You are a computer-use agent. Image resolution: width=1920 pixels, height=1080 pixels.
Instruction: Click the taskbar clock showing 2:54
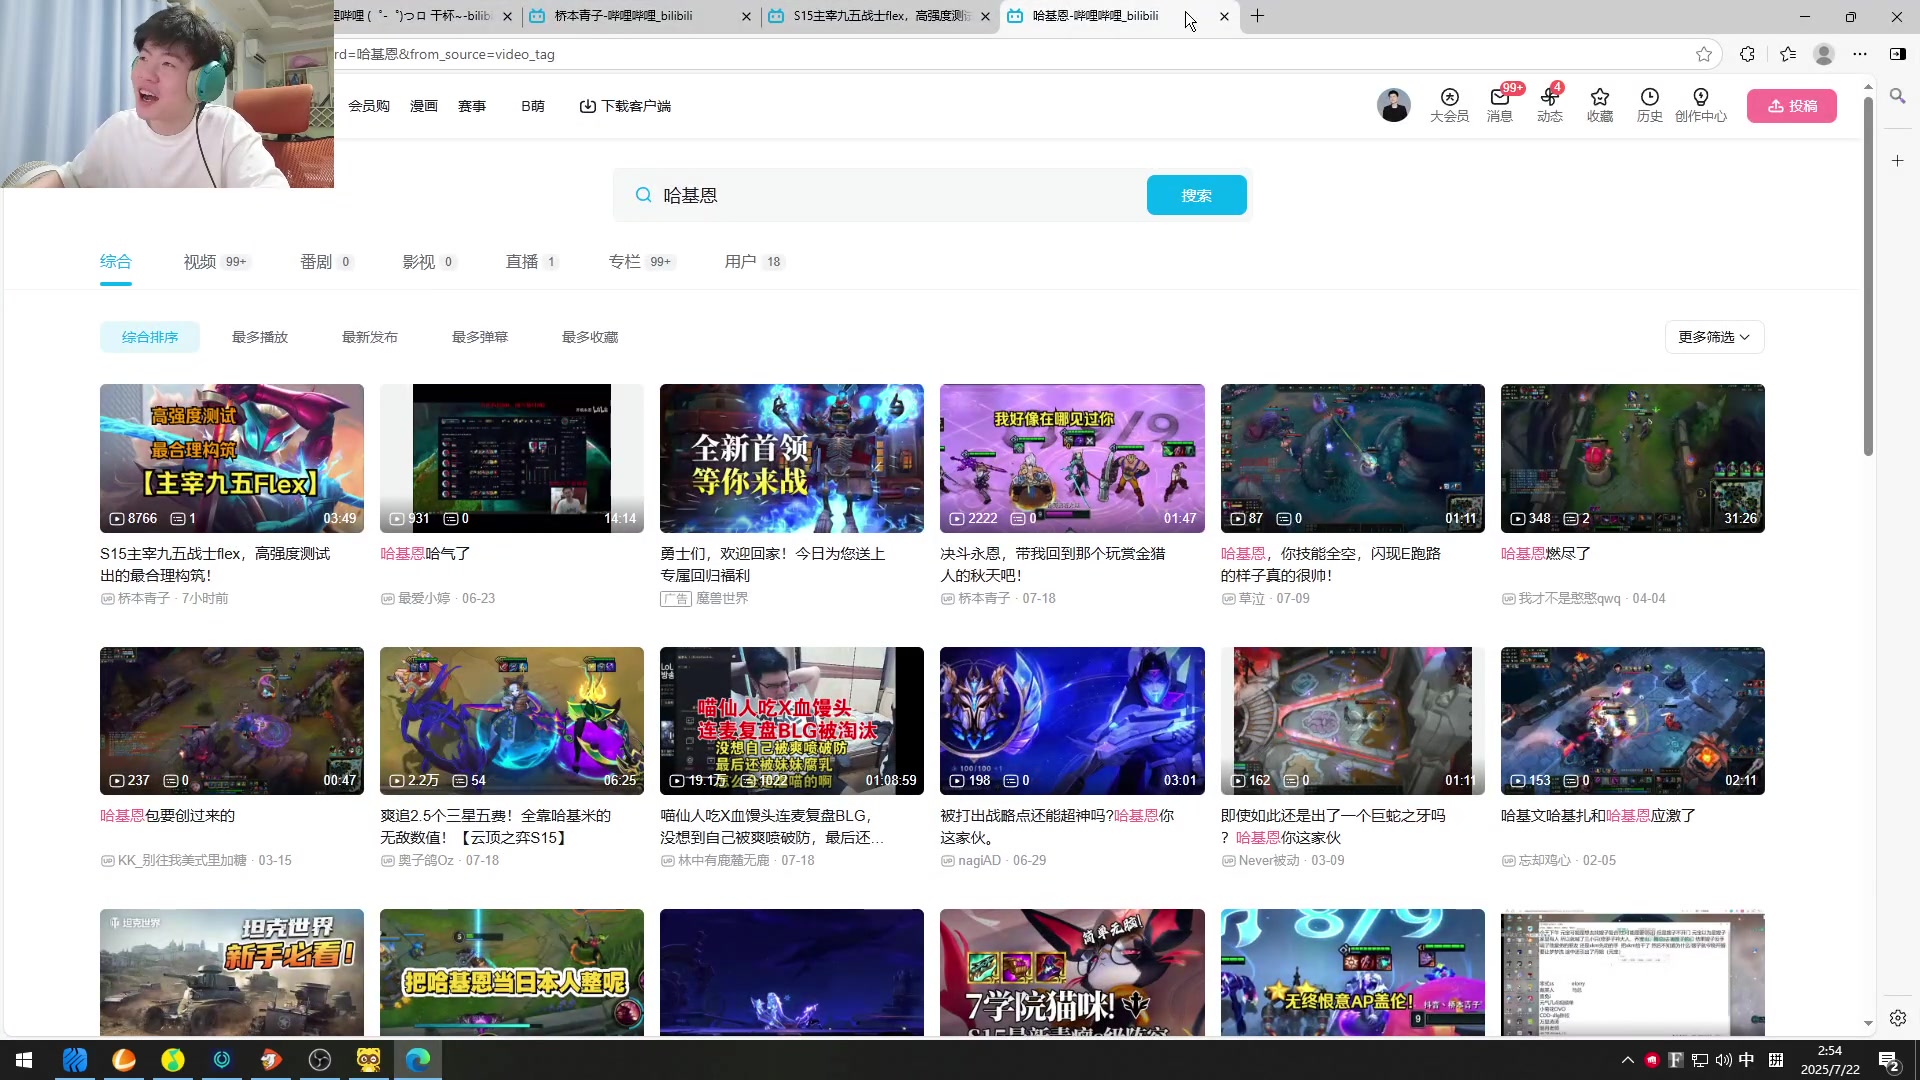[x=1830, y=1060]
